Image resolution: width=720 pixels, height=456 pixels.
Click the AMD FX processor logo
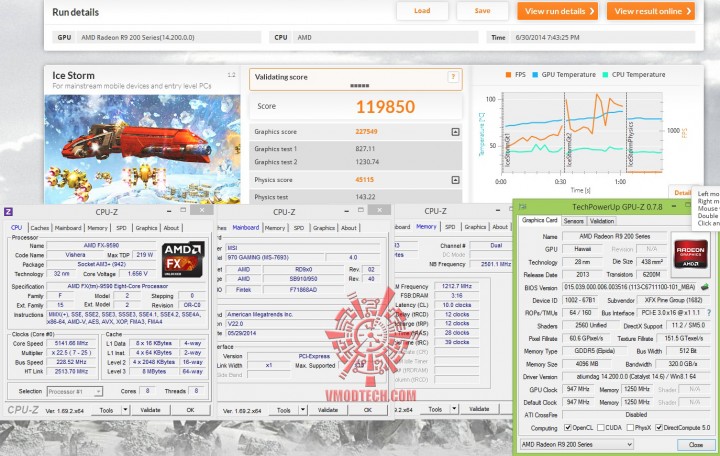point(183,259)
